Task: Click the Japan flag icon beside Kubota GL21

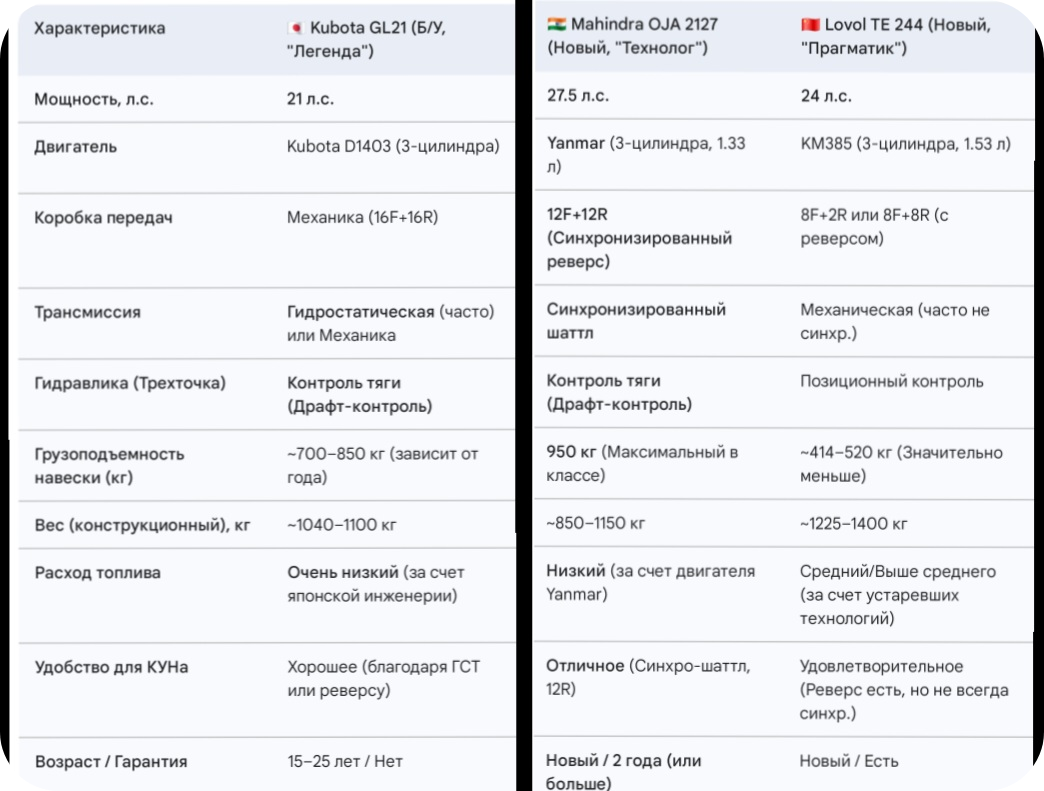Action: pos(293,29)
